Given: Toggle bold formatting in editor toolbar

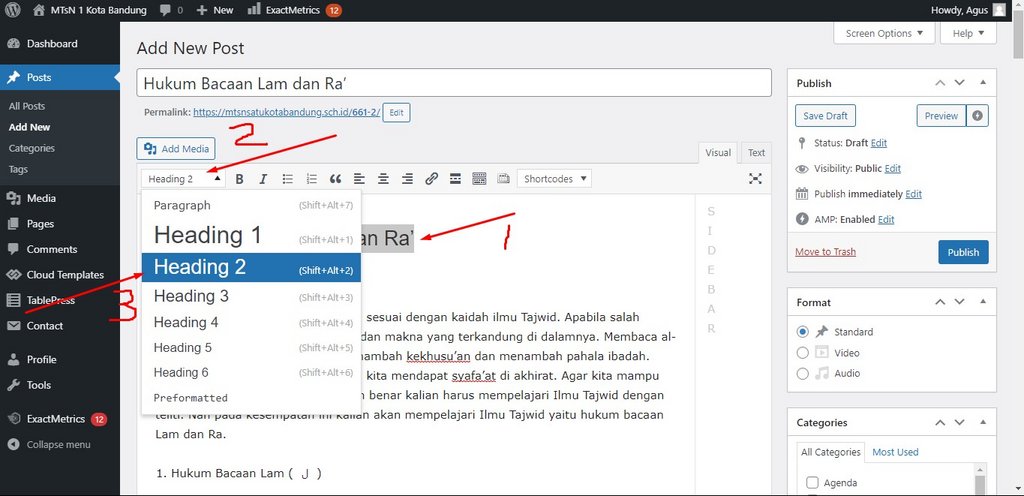Looking at the screenshot, I should click(x=240, y=179).
